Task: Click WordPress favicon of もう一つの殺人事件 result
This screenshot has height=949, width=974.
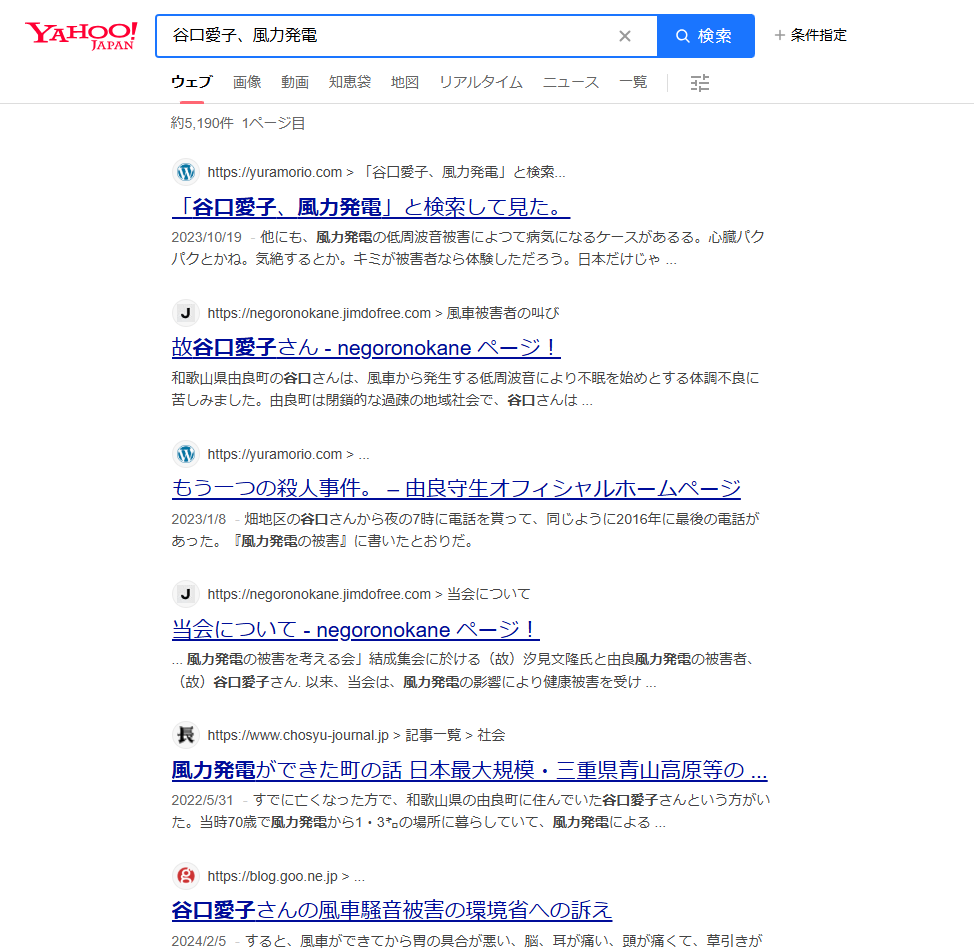Action: [x=186, y=454]
